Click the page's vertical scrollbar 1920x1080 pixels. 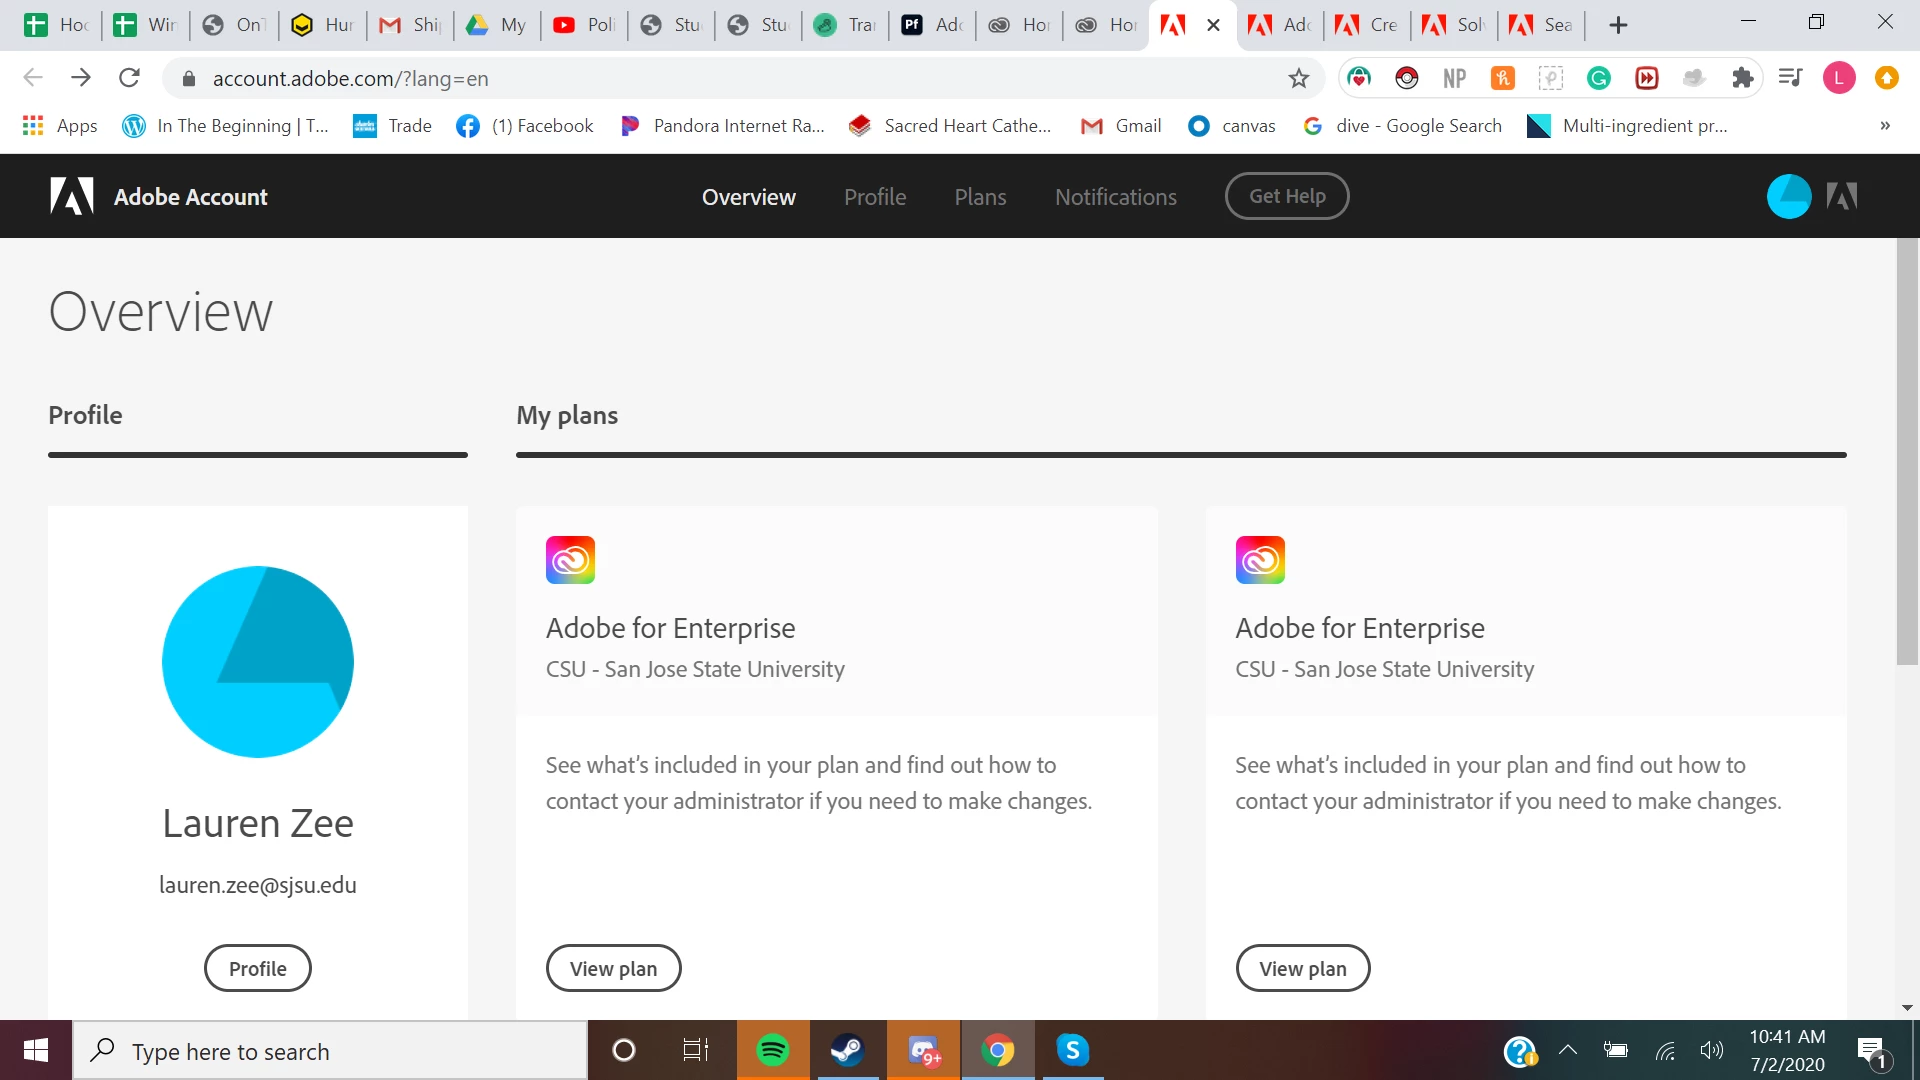pyautogui.click(x=1906, y=450)
